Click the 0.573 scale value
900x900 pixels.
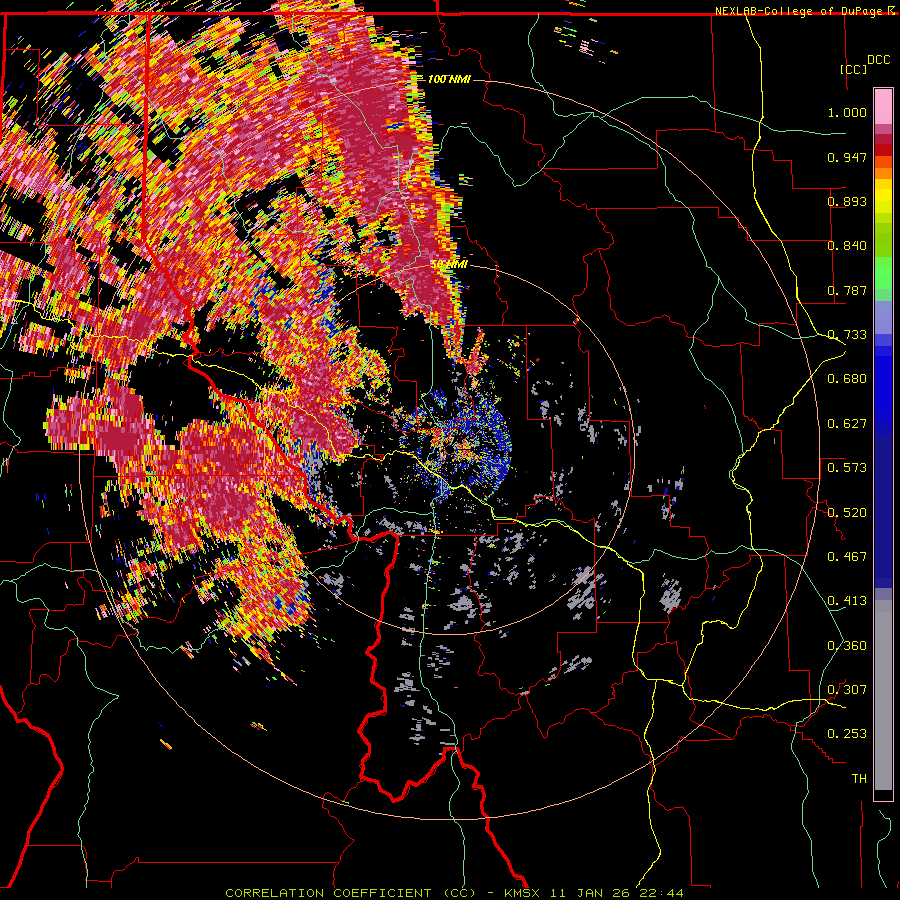point(847,468)
